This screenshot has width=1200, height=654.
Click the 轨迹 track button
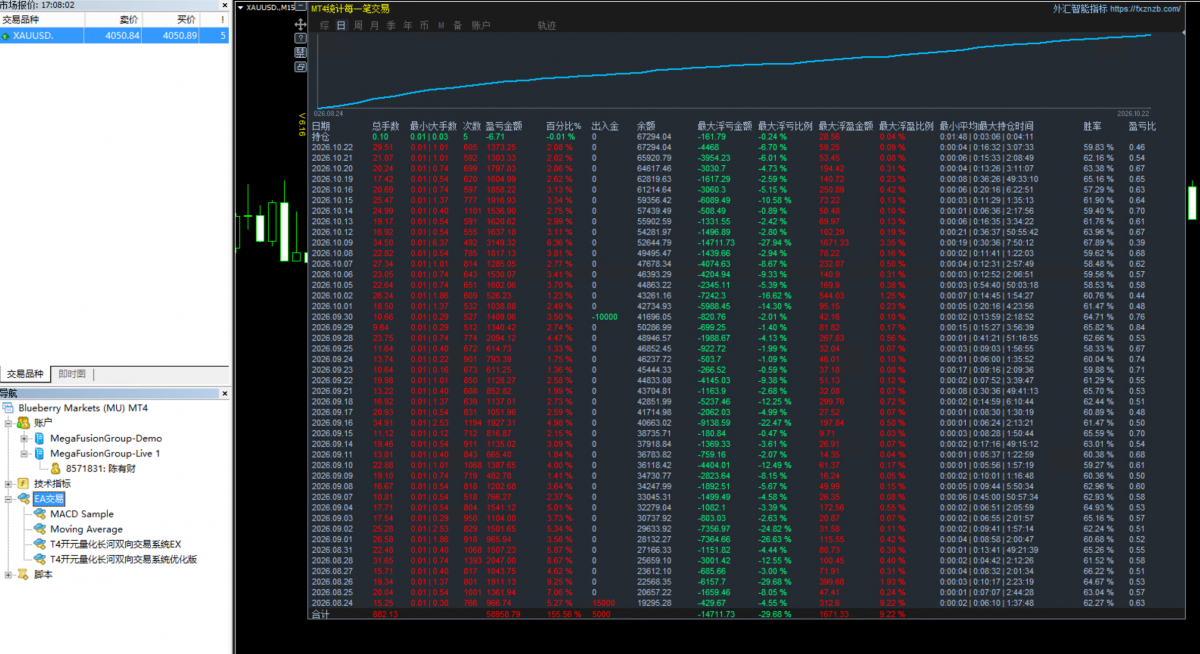(546, 25)
